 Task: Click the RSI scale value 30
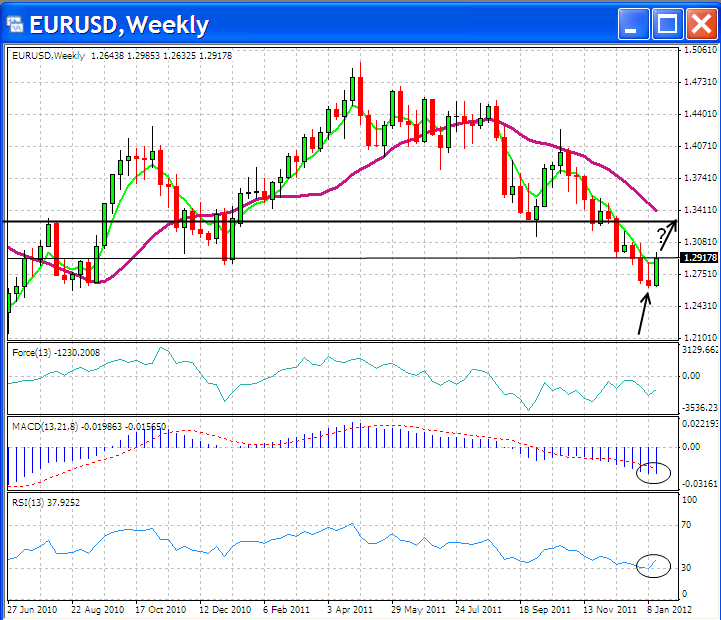(687, 568)
